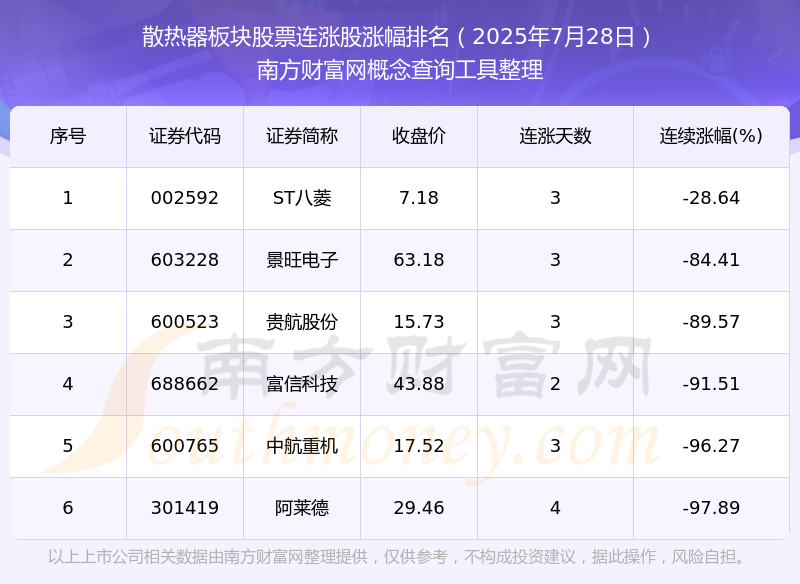Select stock code 600523
800x584 pixels.
click(185, 322)
